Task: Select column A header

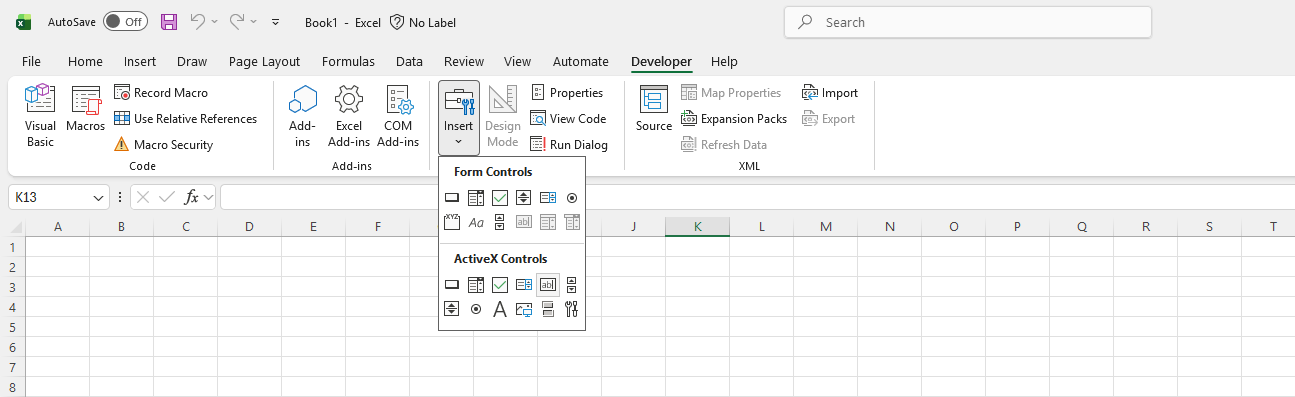Action: tap(58, 227)
